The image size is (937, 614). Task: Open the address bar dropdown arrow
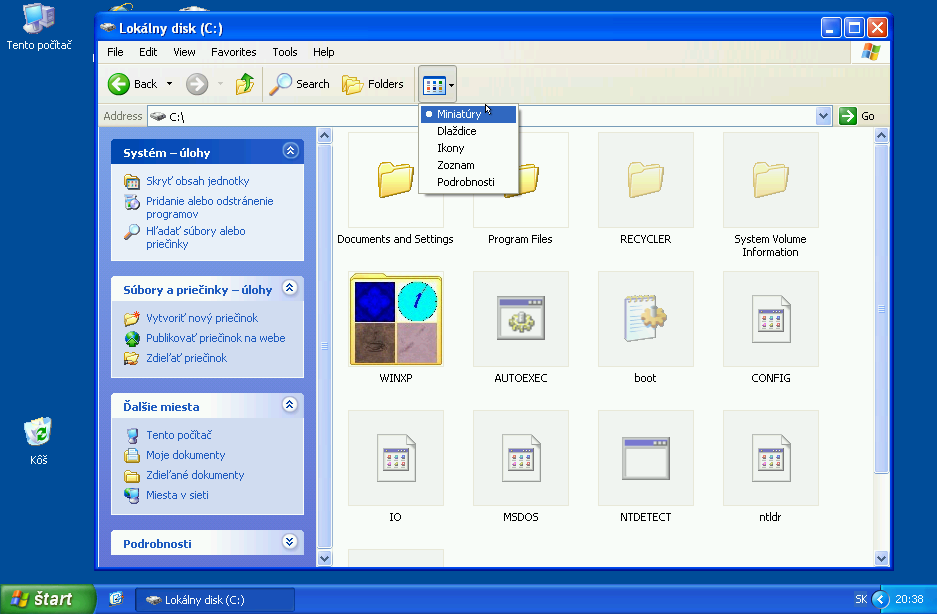click(x=824, y=116)
